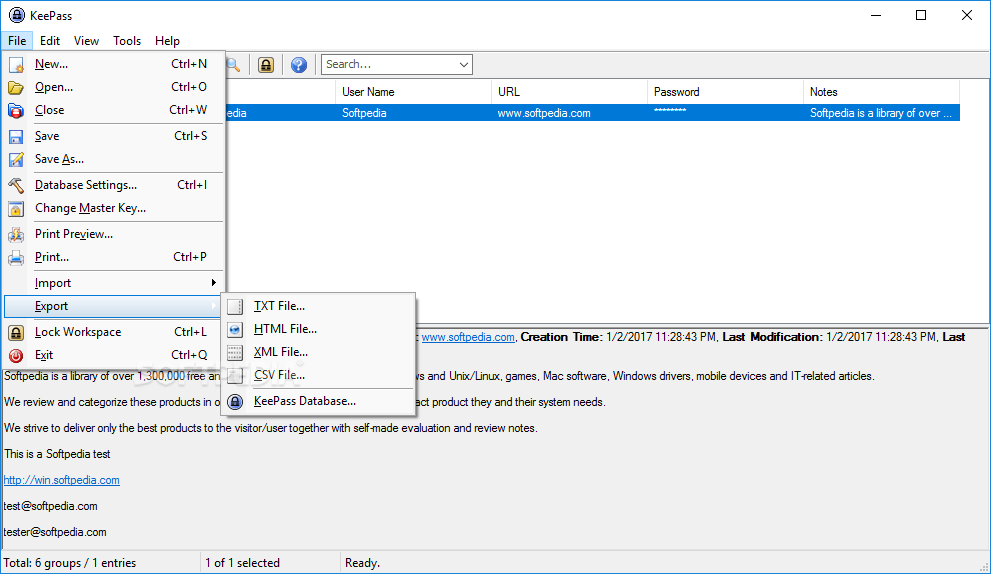Click the red Exit power icon
This screenshot has width=991, height=574.
(16, 355)
